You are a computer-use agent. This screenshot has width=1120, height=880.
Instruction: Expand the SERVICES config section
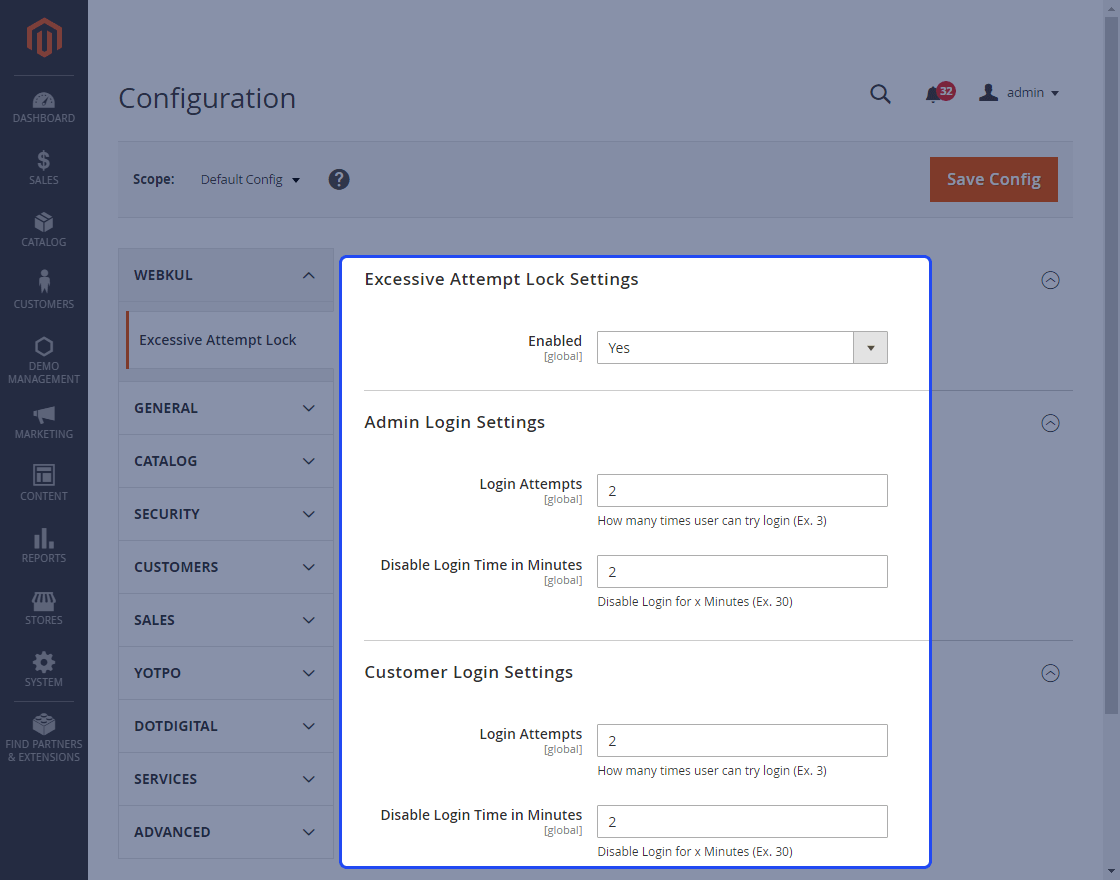[x=226, y=779]
